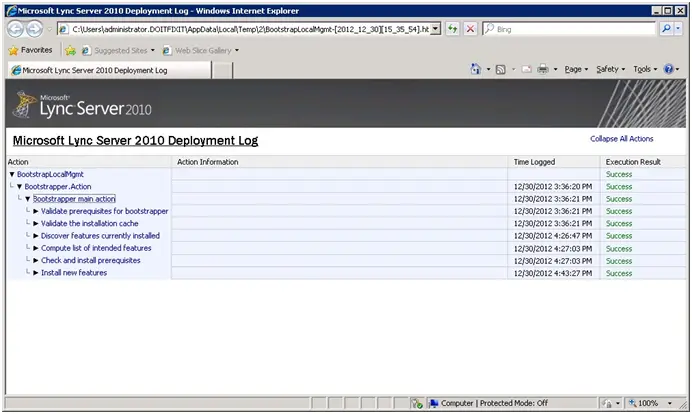Click the RSS Feeds icon
This screenshot has width=692, height=414.
[x=500, y=69]
